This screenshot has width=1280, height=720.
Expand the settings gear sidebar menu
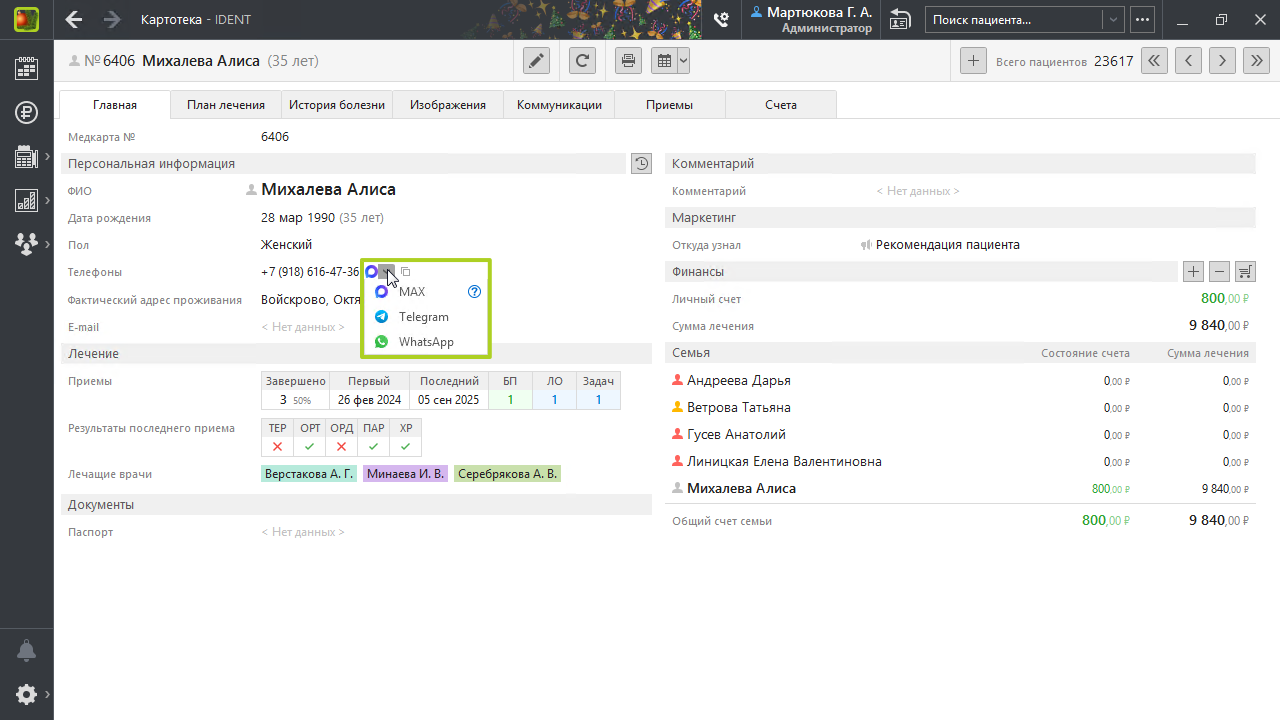coord(27,694)
